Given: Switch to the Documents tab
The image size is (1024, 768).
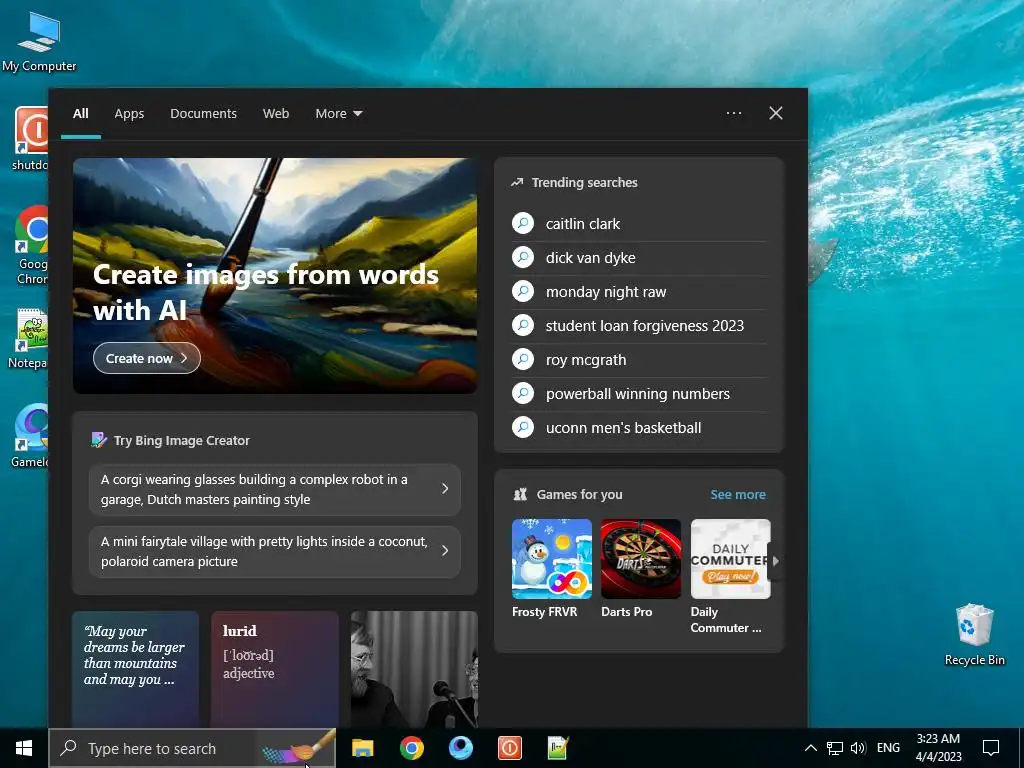Looking at the screenshot, I should tap(203, 114).
